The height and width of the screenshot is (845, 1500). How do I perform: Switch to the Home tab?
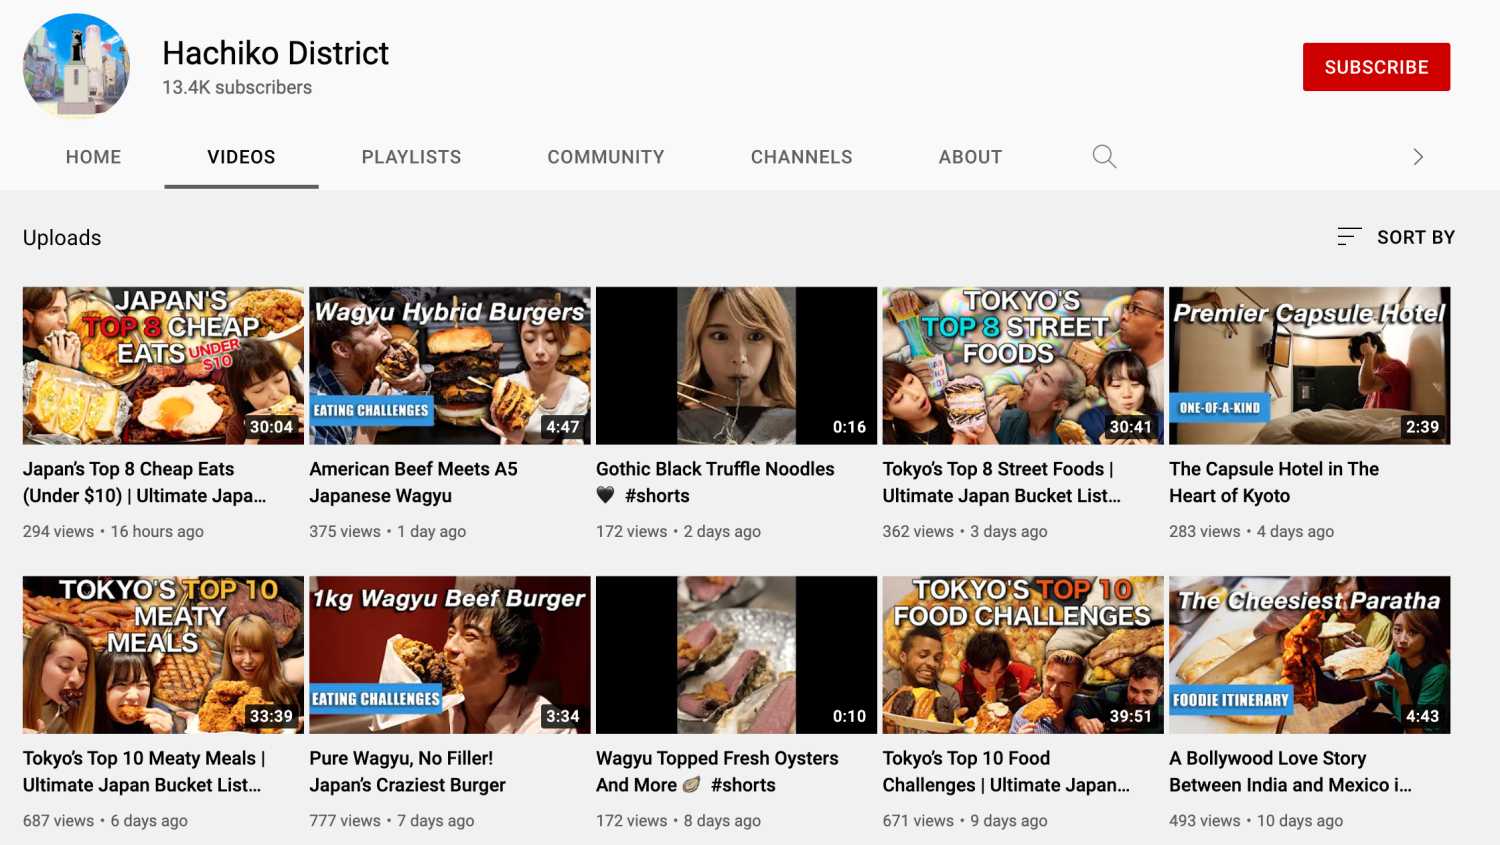point(93,157)
